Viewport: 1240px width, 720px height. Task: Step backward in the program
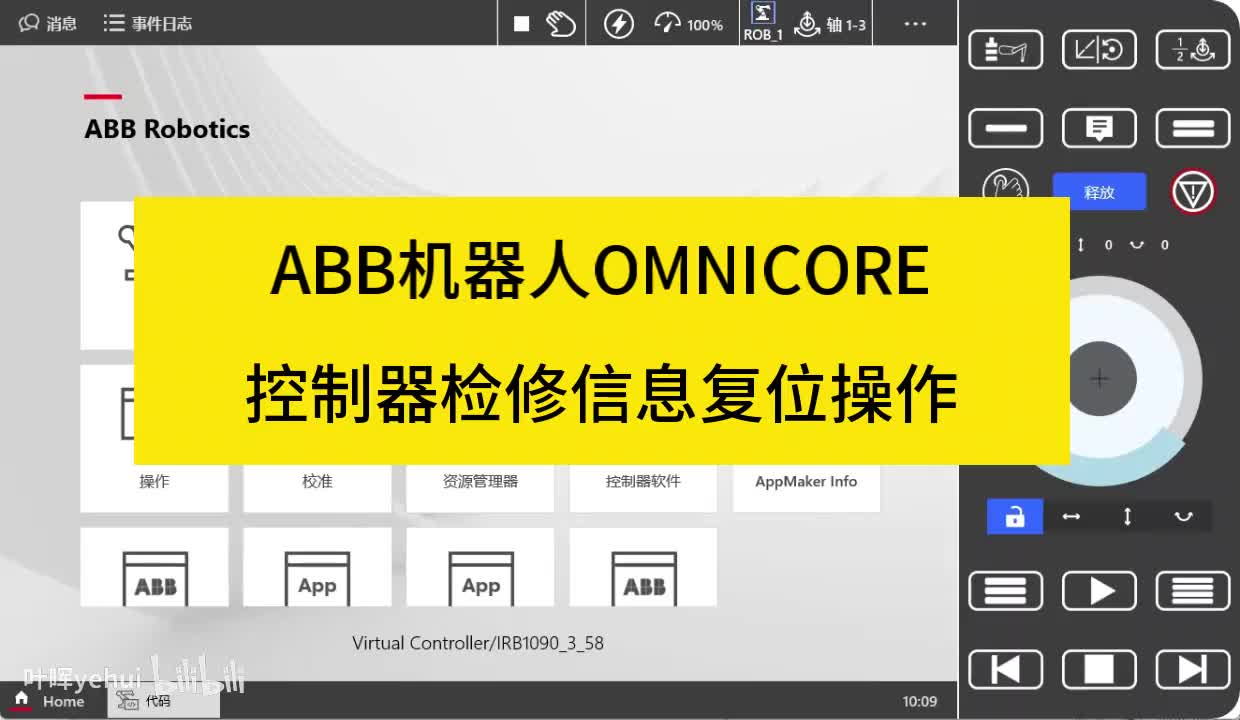pos(1005,669)
